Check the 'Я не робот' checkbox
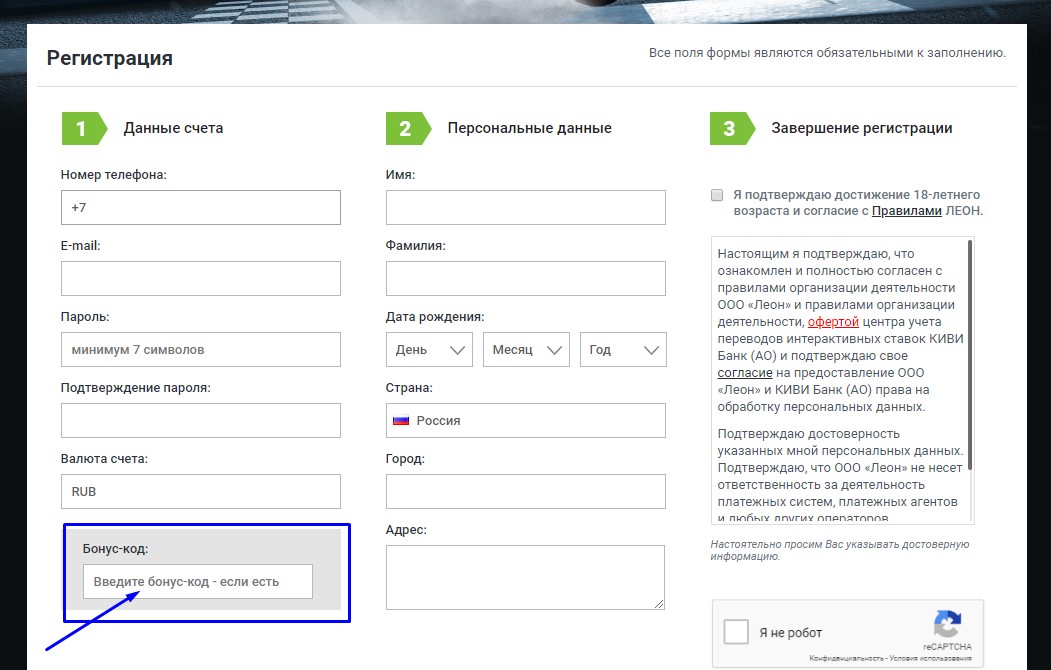The image size is (1051, 670). point(736,631)
